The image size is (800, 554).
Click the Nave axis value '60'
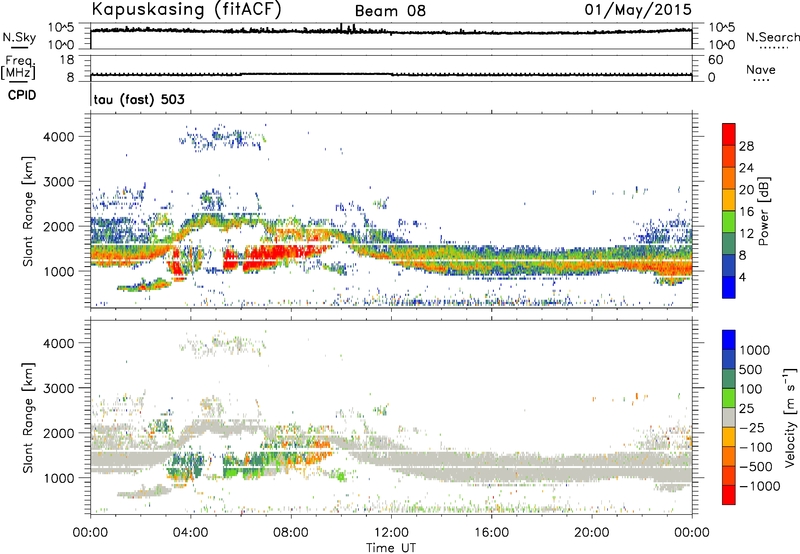click(715, 60)
